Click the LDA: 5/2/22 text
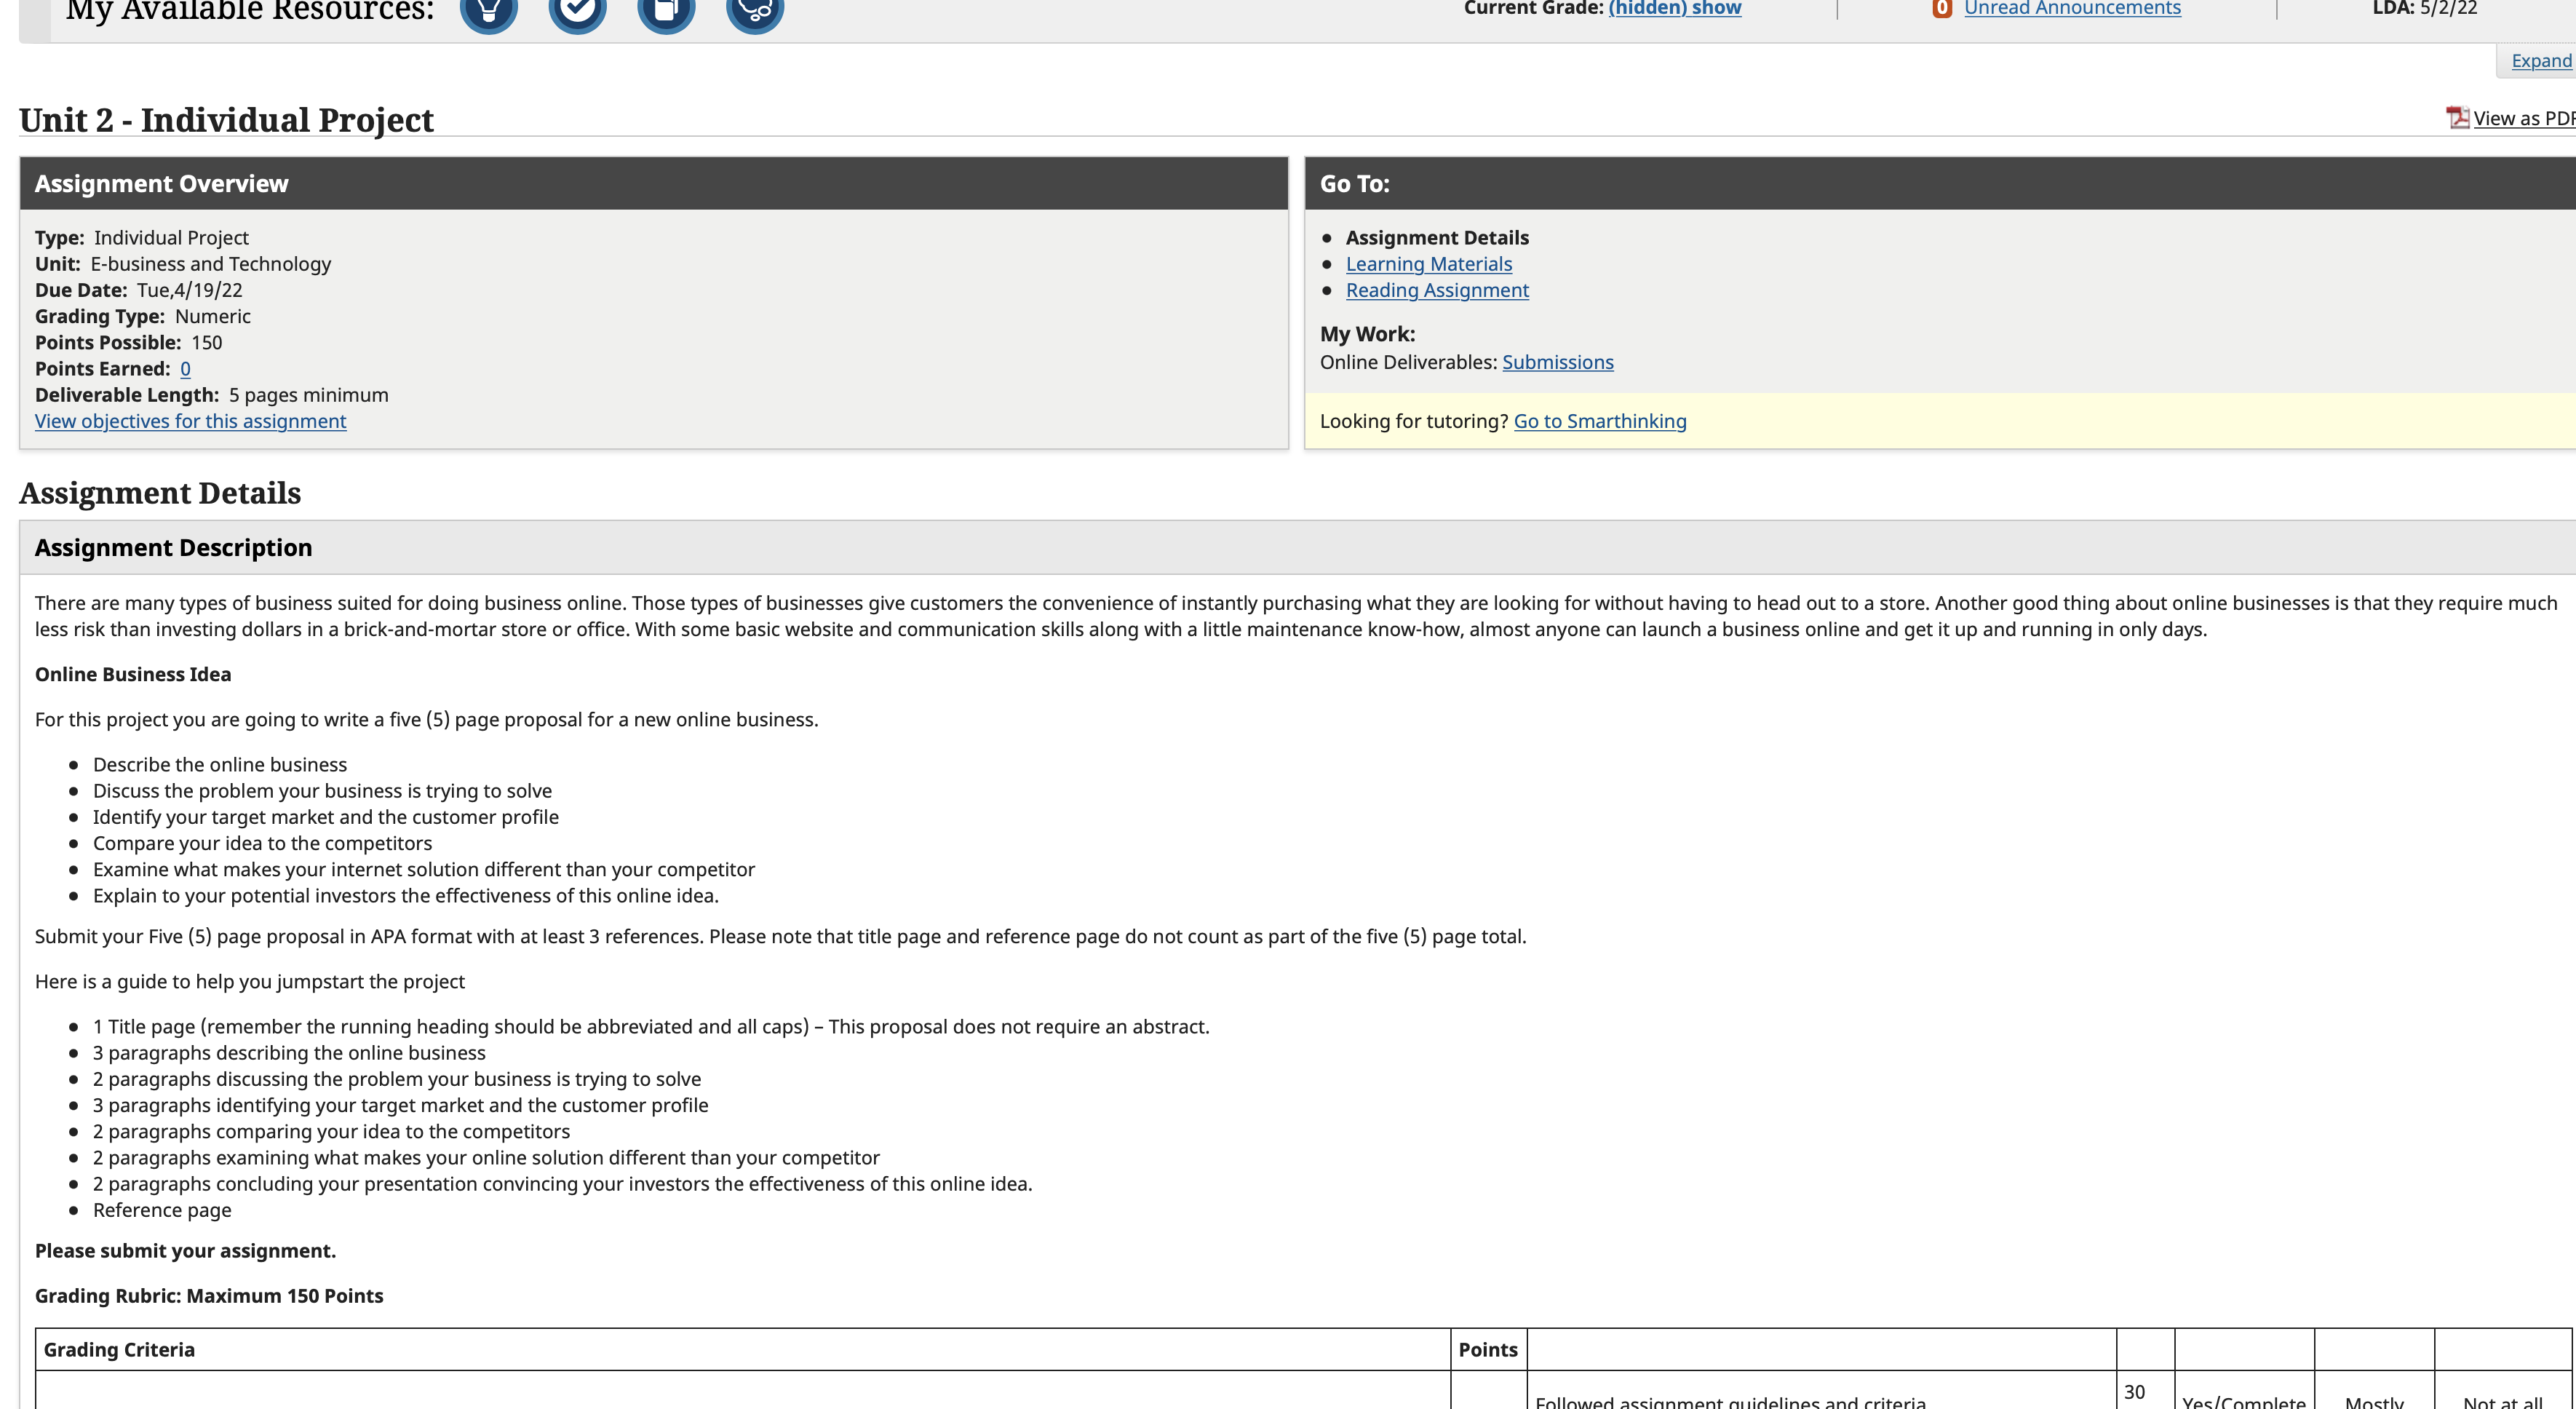The width and height of the screenshot is (2576, 1409). point(2425,8)
